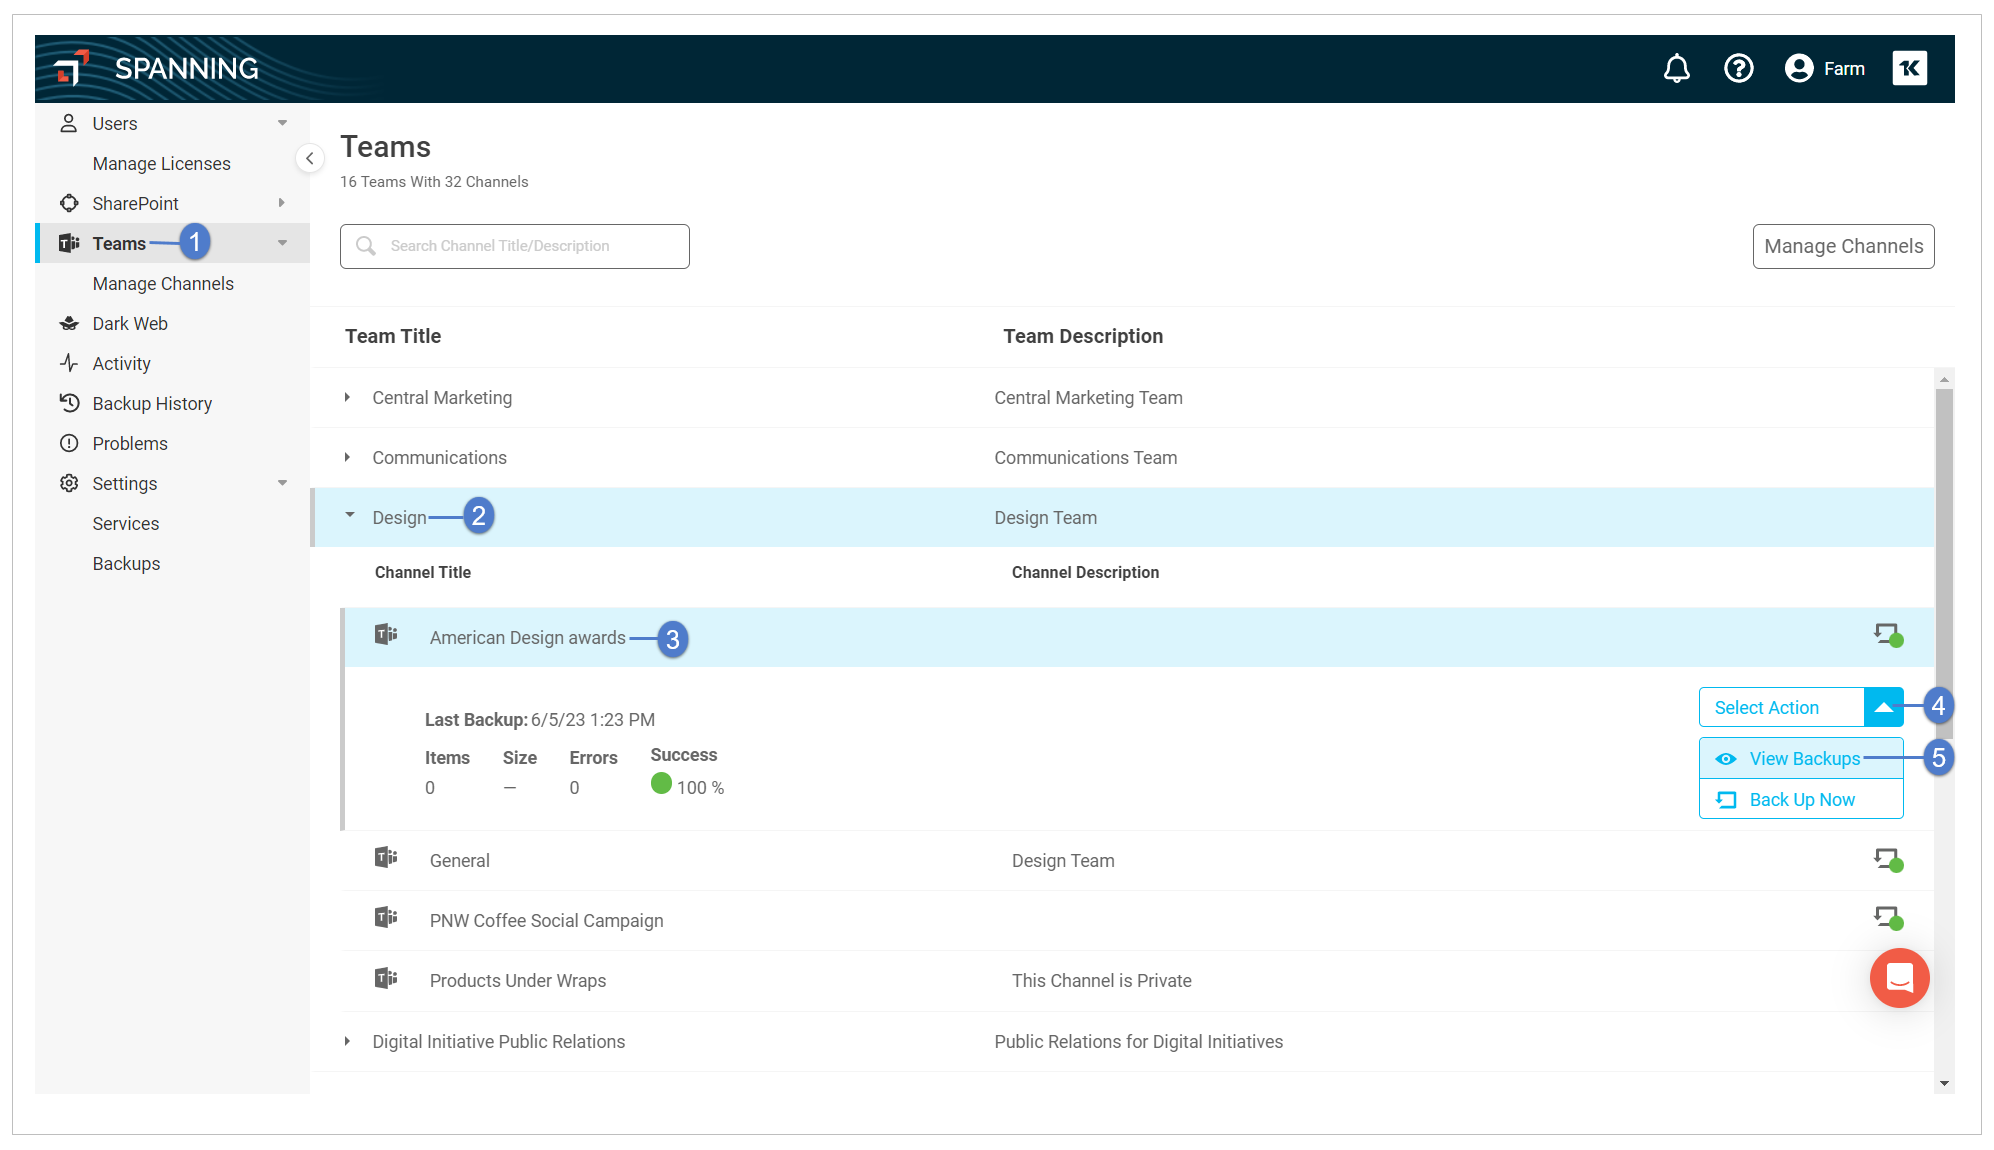Open Services under Settings

pos(126,523)
